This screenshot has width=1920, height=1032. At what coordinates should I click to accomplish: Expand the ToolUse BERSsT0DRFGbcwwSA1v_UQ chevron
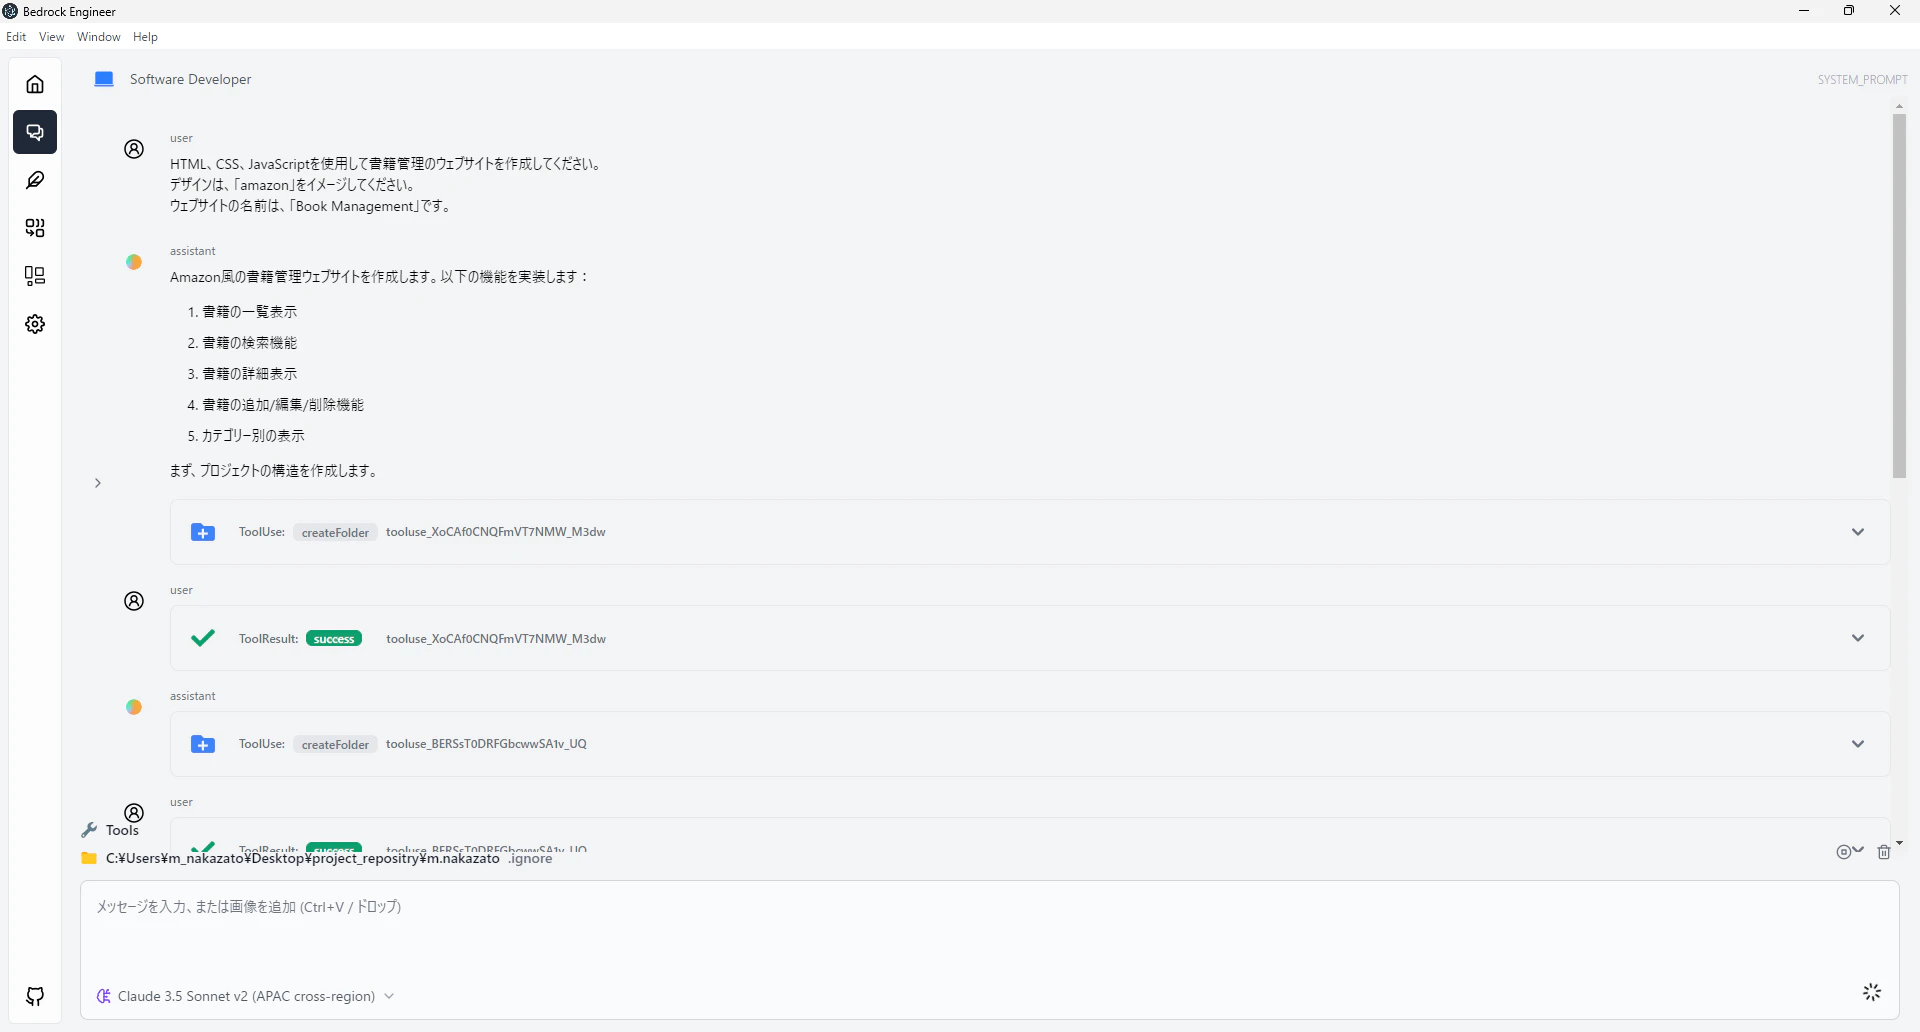1858,744
